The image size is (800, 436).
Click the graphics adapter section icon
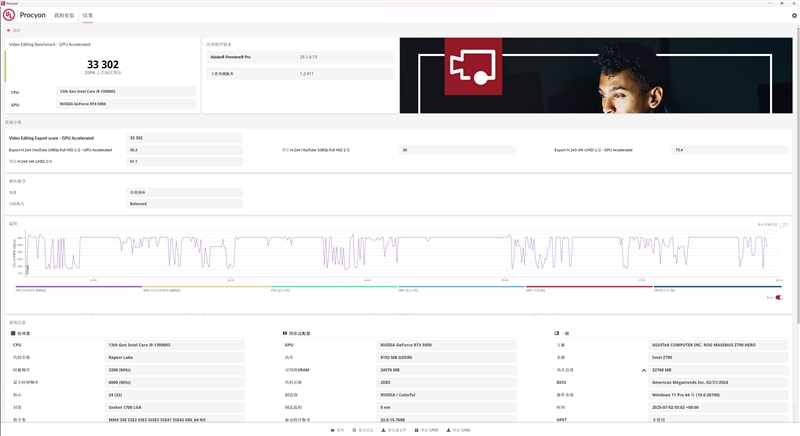point(285,333)
